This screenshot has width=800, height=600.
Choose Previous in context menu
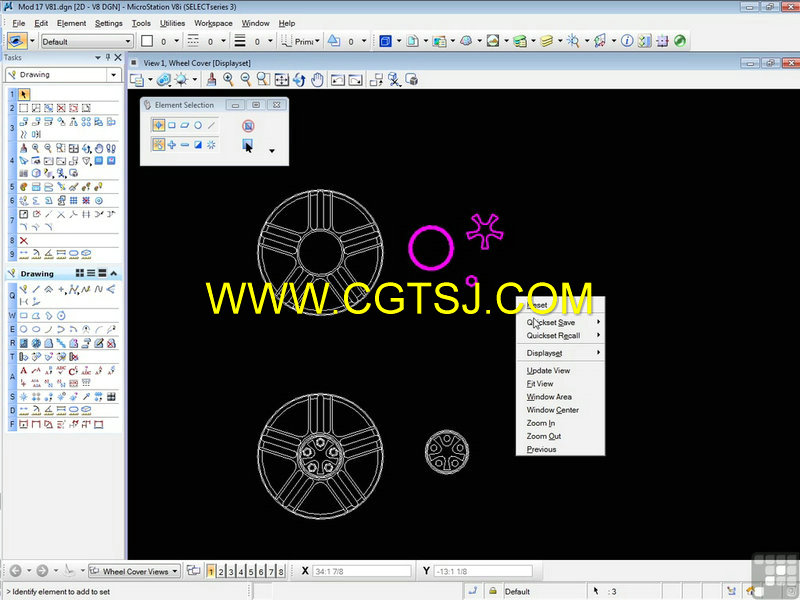click(x=560, y=449)
